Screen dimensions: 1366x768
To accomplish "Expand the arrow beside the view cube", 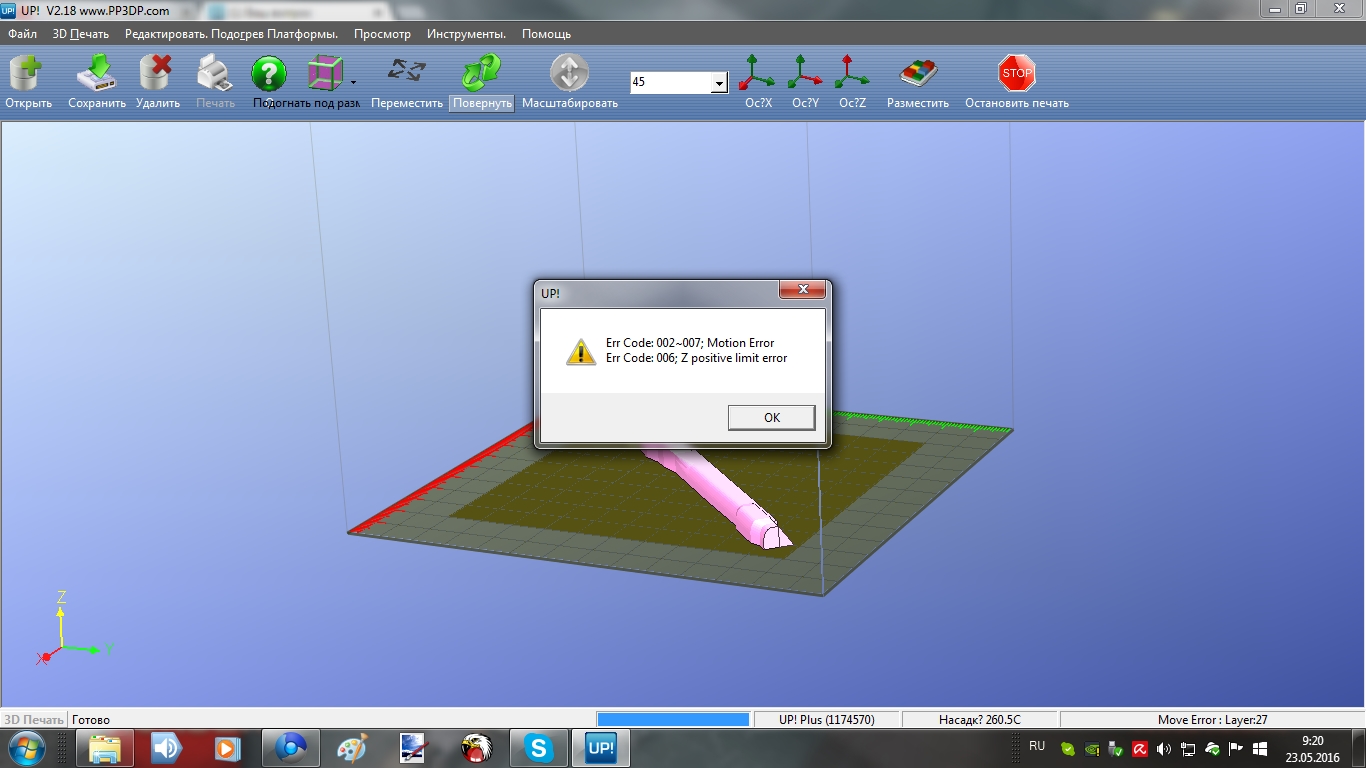I will click(x=353, y=84).
